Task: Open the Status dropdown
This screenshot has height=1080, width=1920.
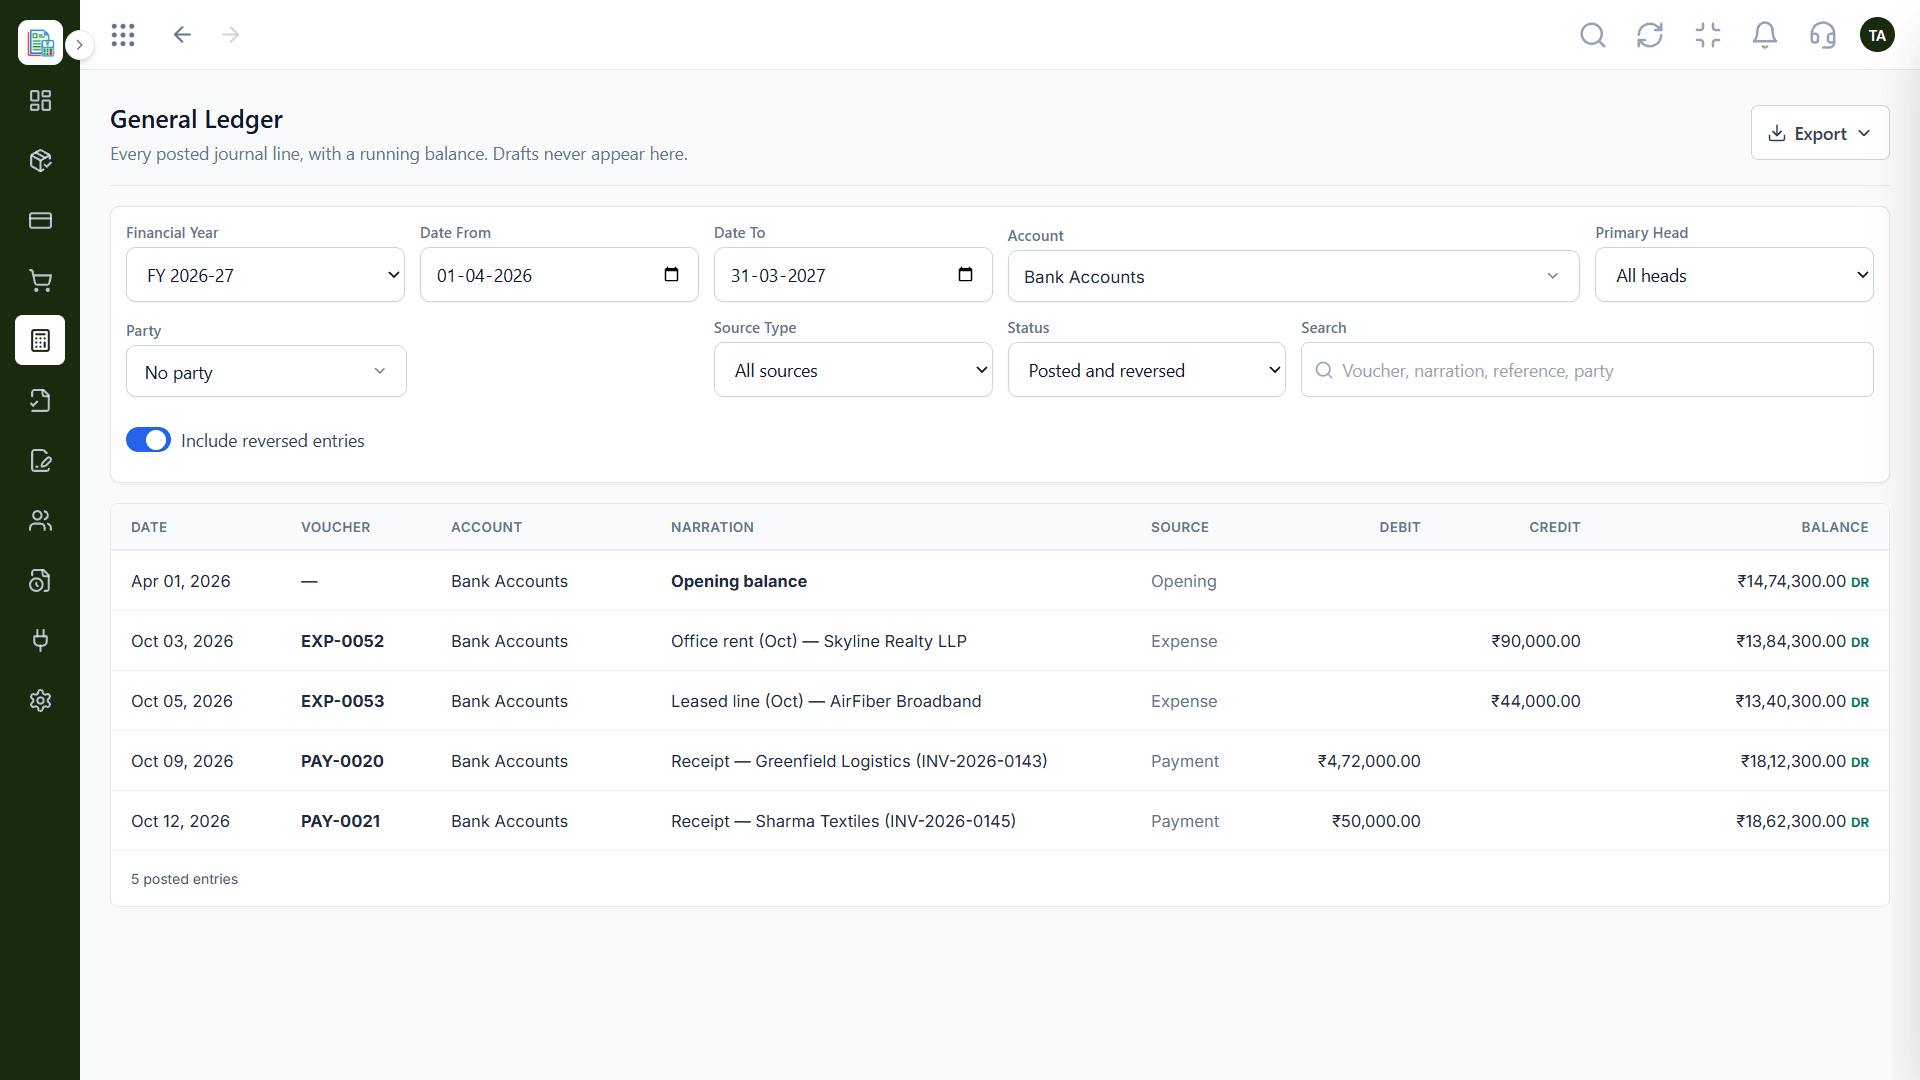Action: pyautogui.click(x=1146, y=370)
